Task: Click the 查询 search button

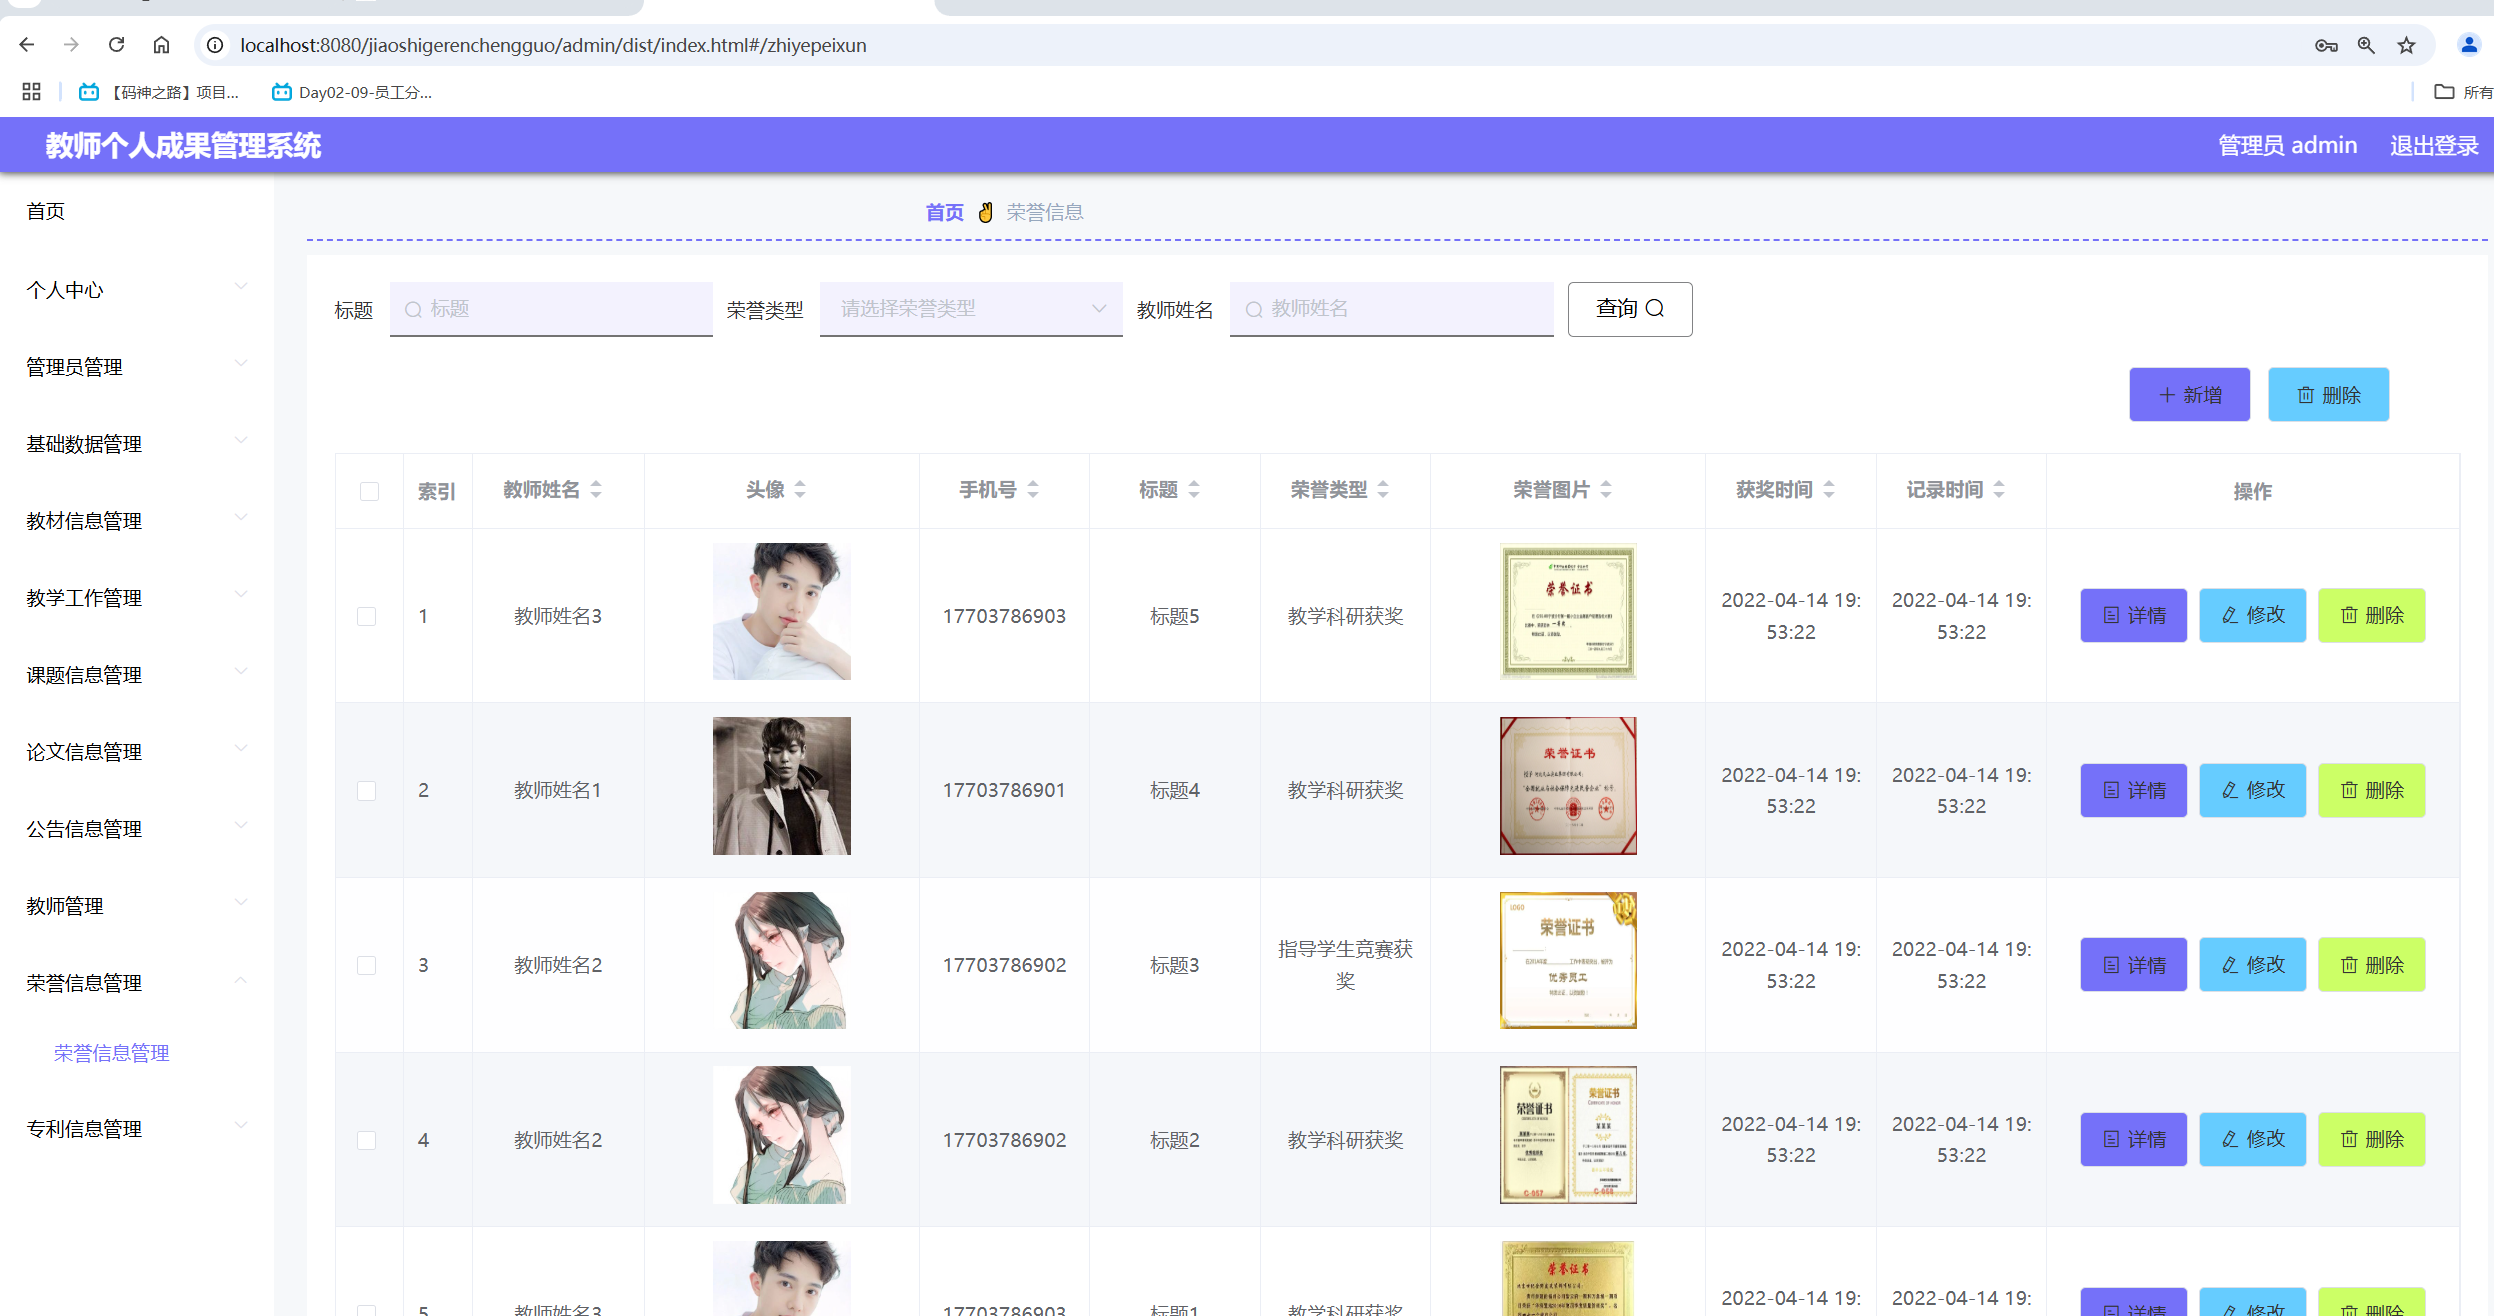Action: (x=1629, y=309)
